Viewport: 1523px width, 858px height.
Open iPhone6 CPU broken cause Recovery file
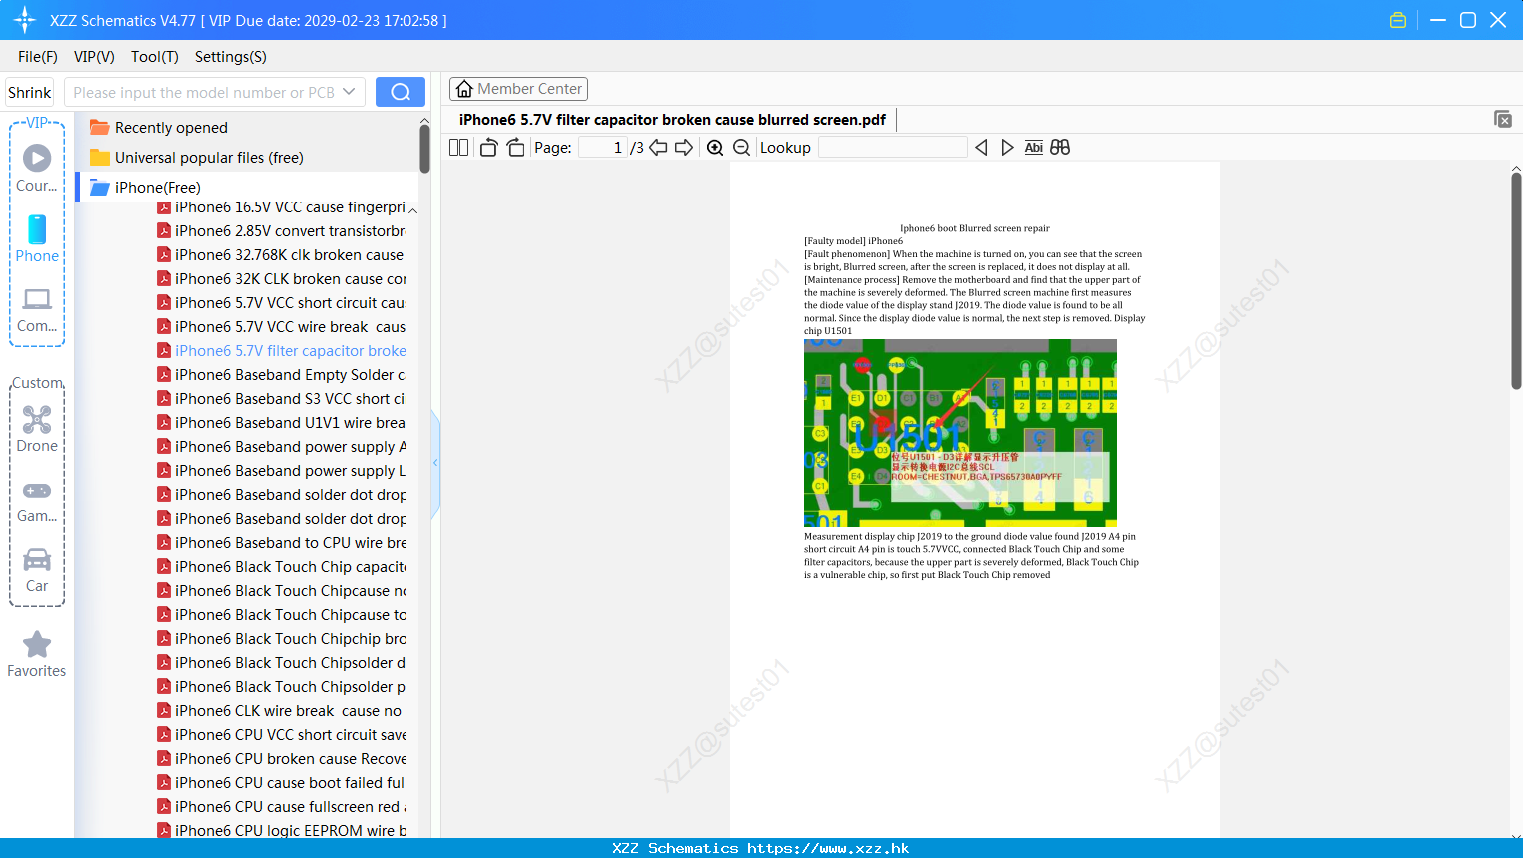281,759
